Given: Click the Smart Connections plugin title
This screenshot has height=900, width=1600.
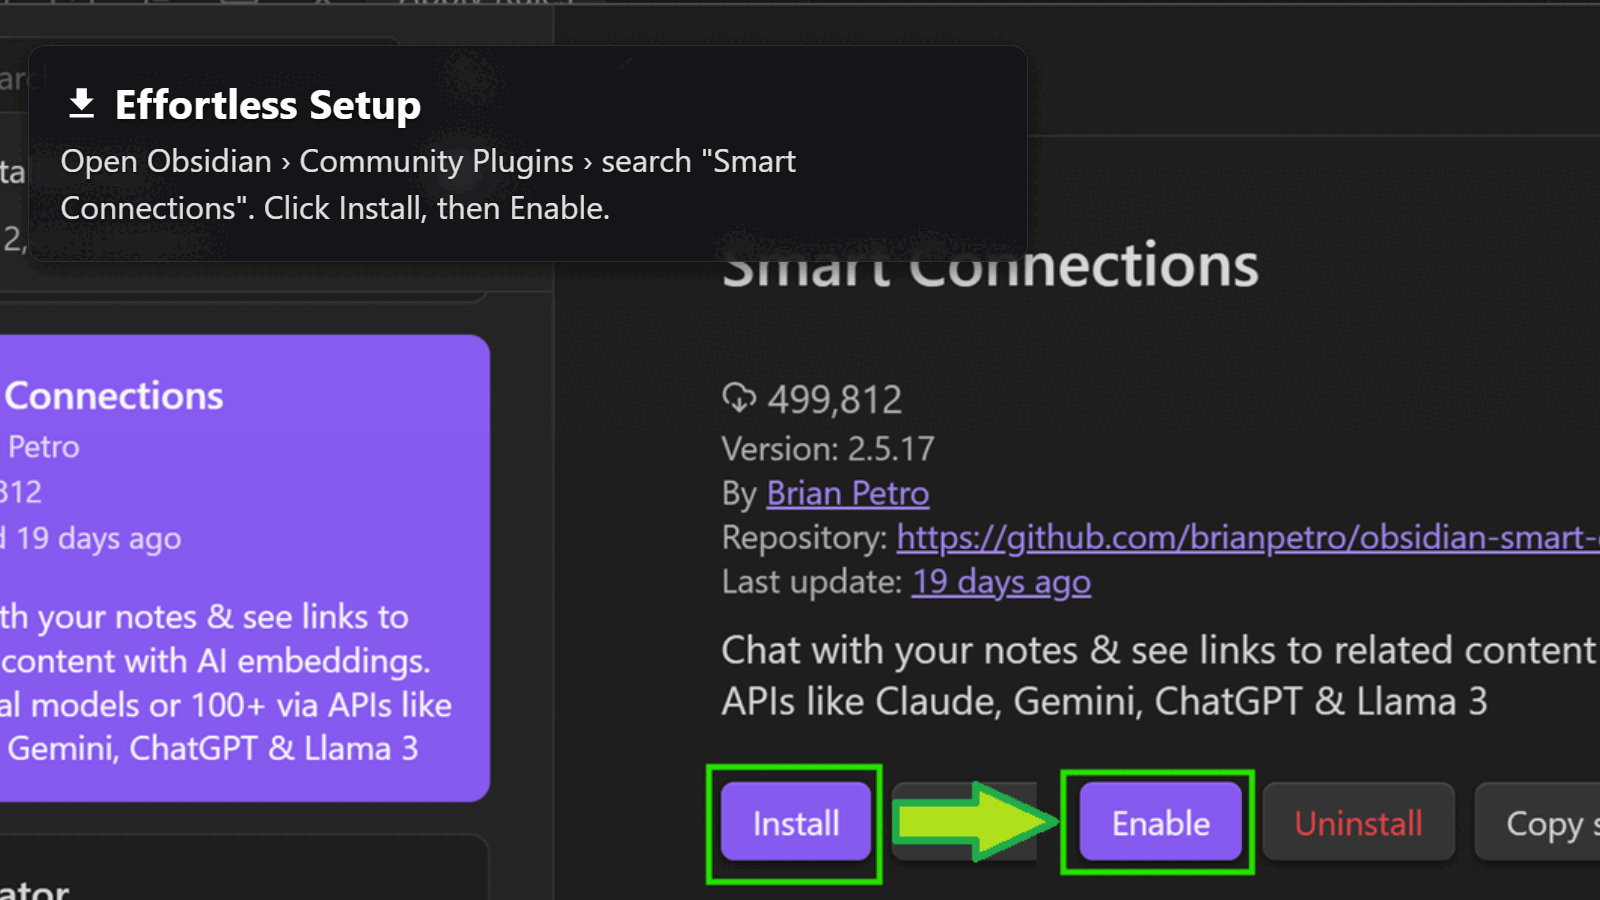Looking at the screenshot, I should pos(990,263).
